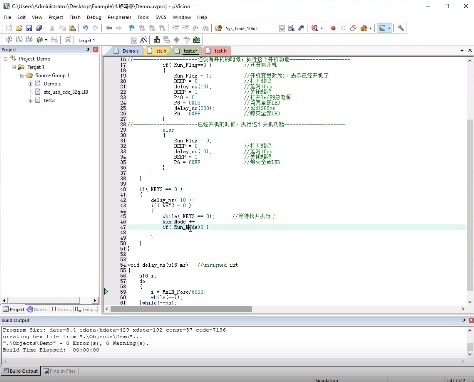Image resolution: width=474 pixels, height=382 pixels.
Task: Expand the Target 1 tree node
Action: (14, 67)
